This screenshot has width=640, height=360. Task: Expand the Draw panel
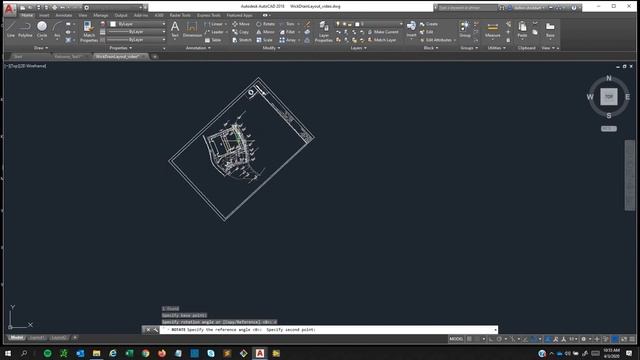point(41,48)
